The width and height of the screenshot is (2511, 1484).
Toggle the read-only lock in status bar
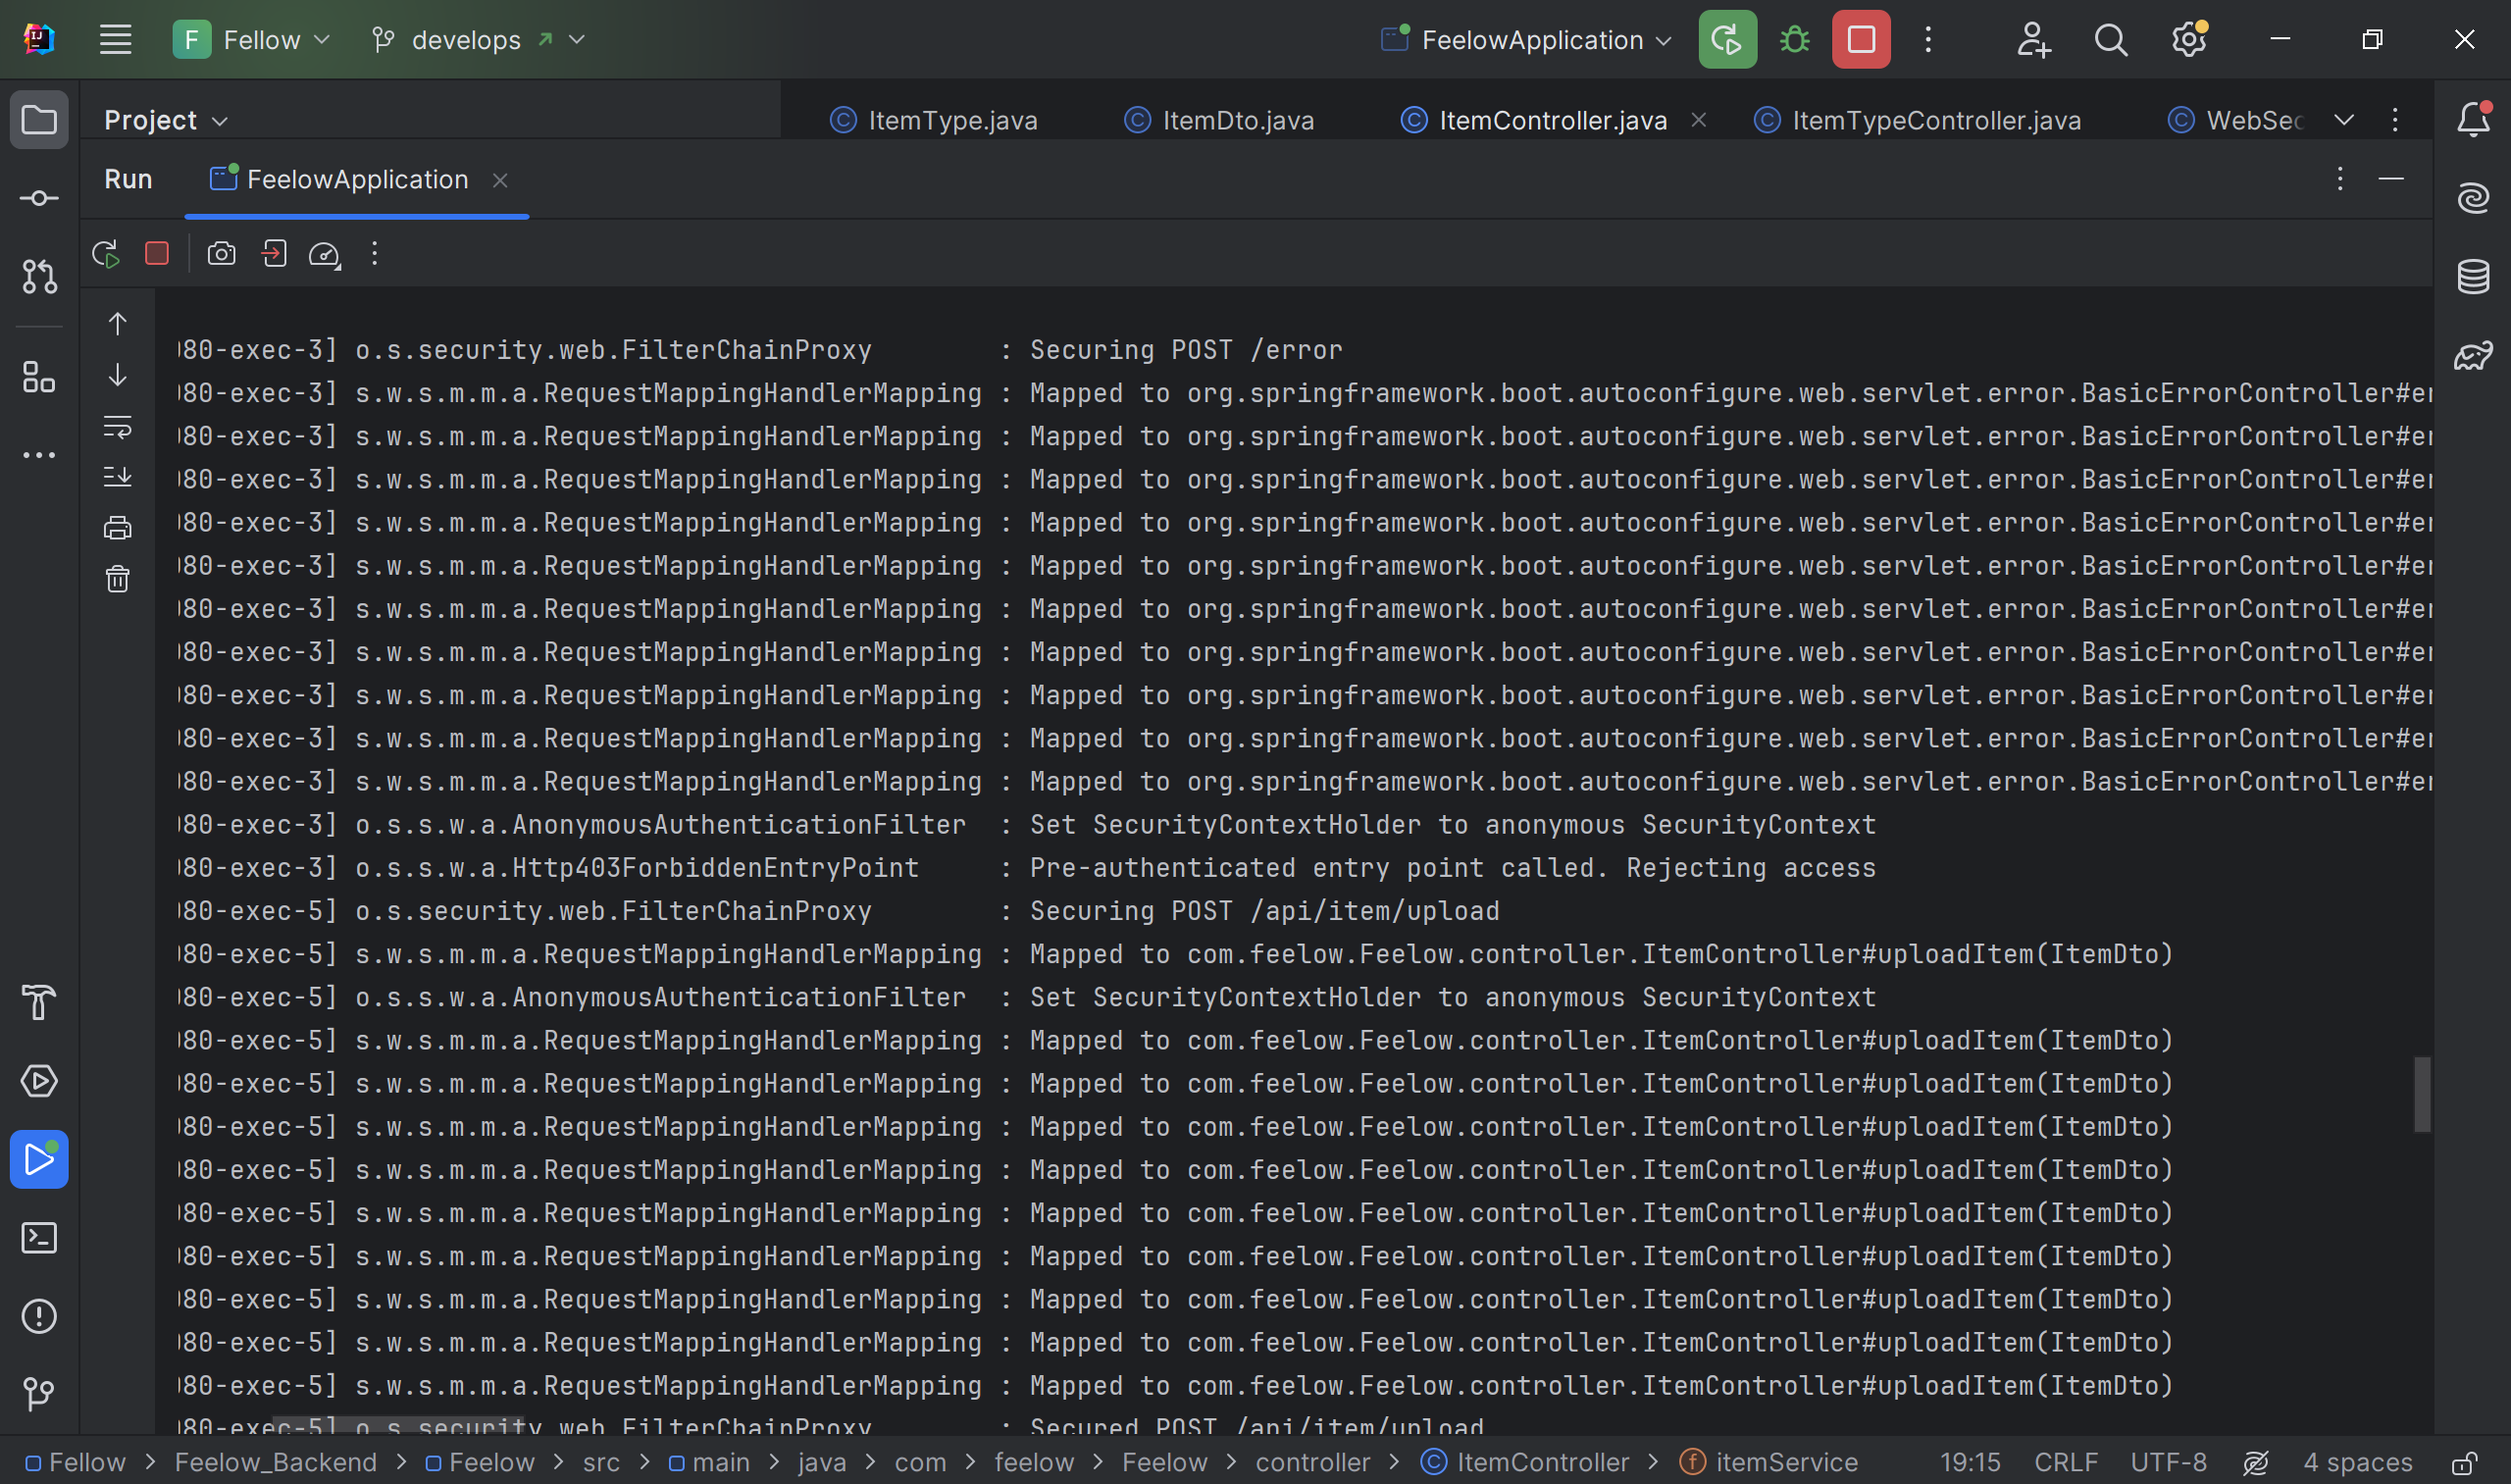pos(2464,1463)
